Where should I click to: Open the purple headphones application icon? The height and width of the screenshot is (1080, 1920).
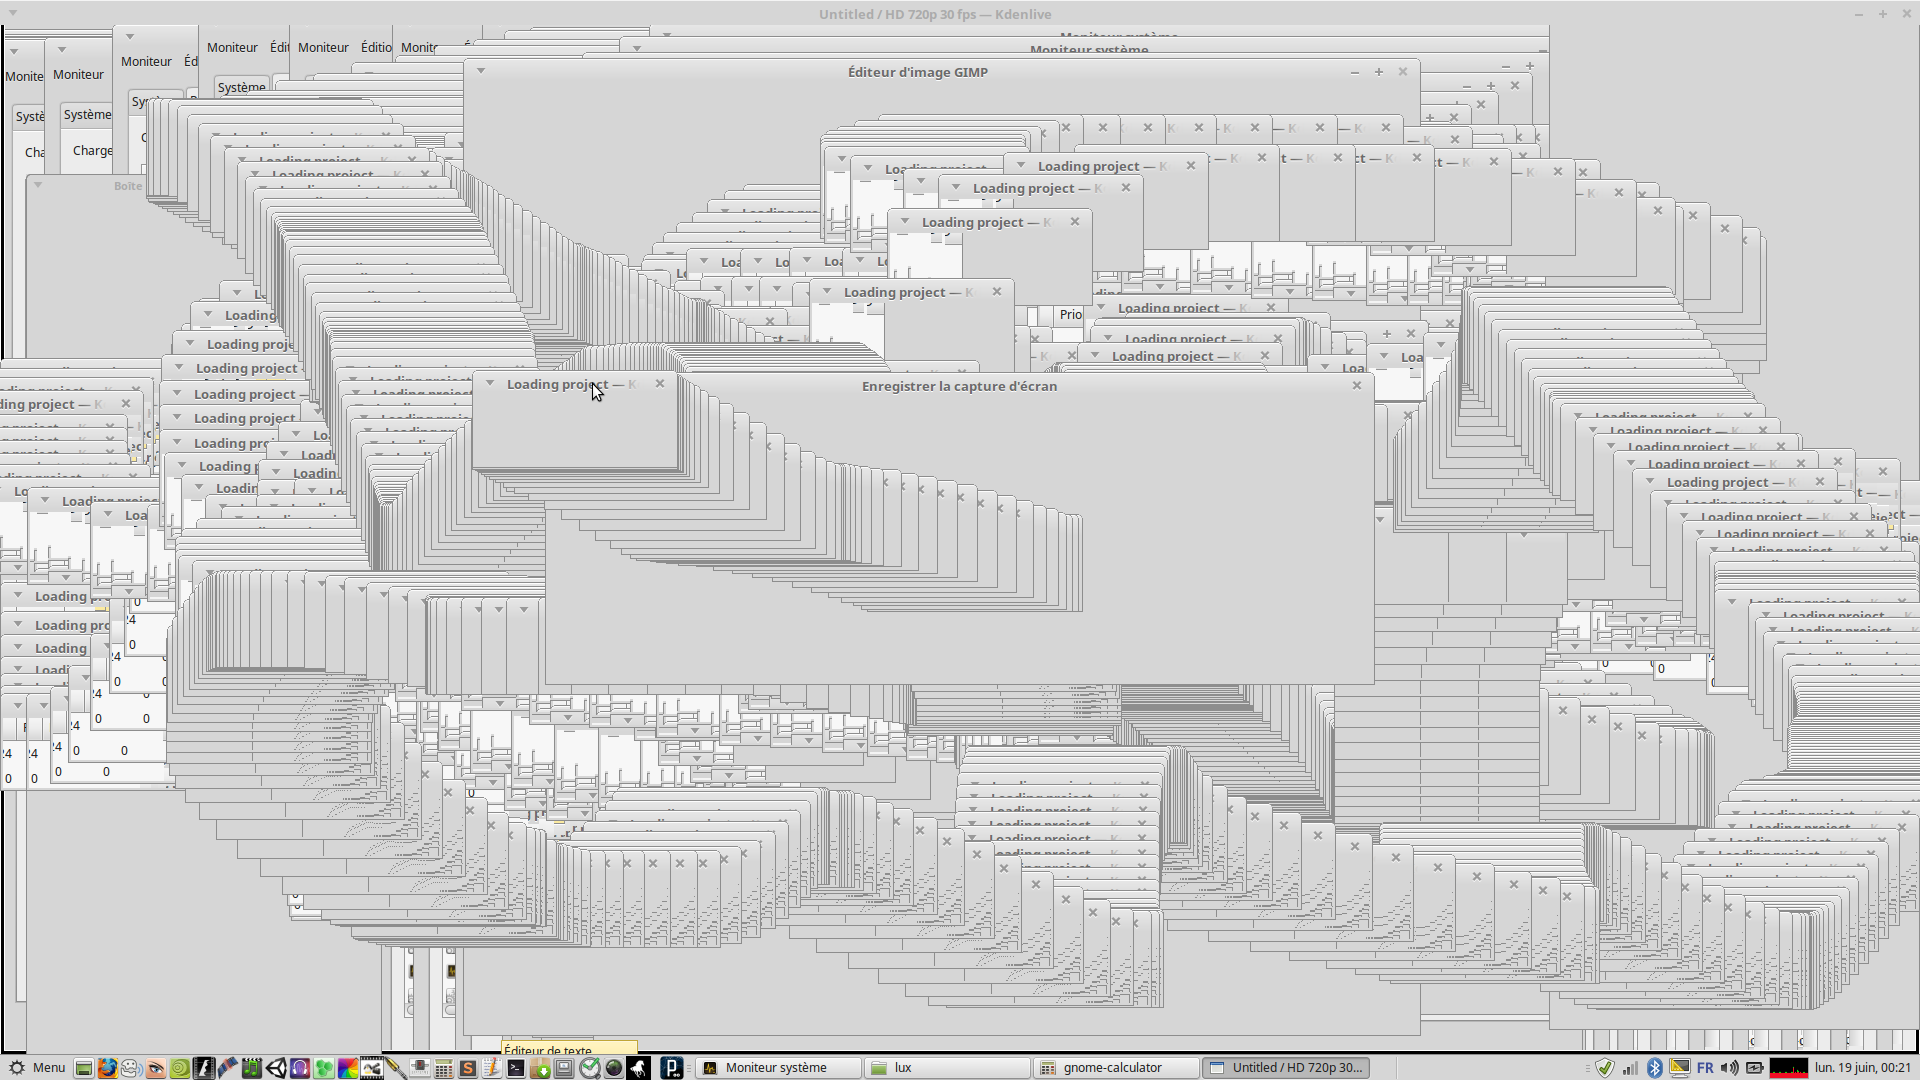tap(300, 1068)
